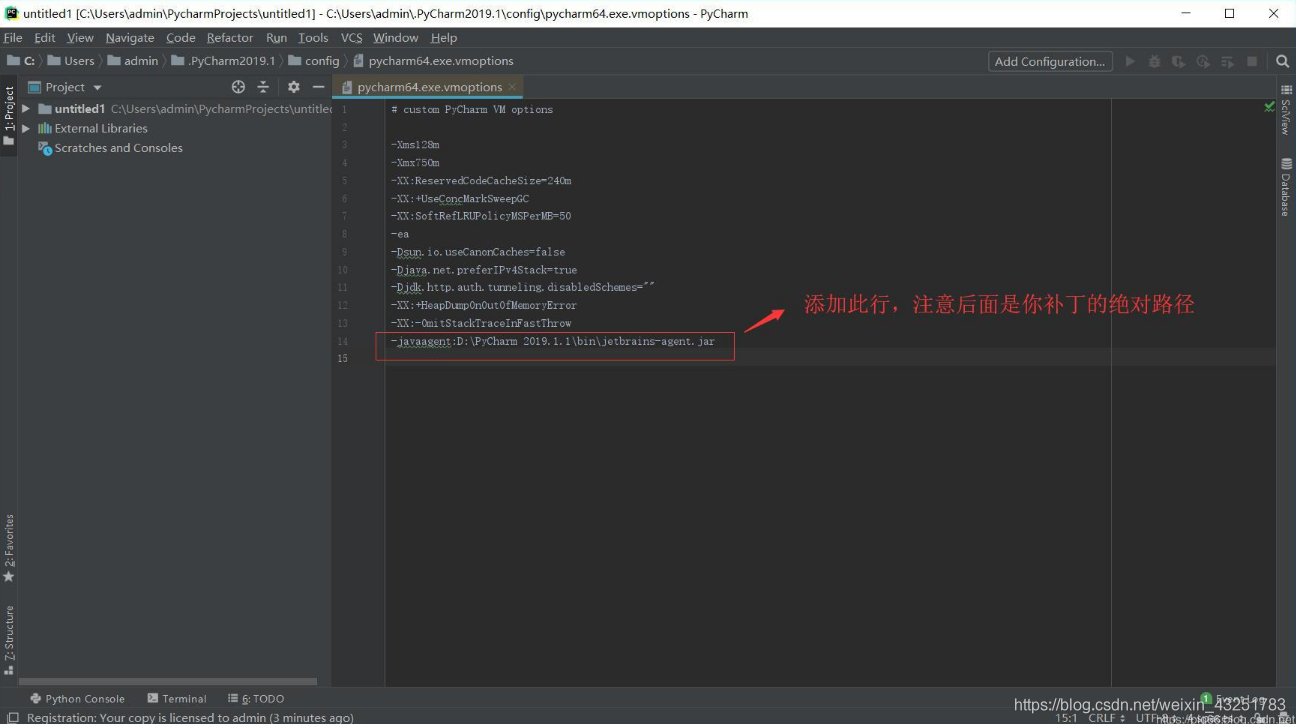Click .PyCharm2019.1 breadcrumb folder
Viewport: 1296px width, 724px height.
[223, 61]
